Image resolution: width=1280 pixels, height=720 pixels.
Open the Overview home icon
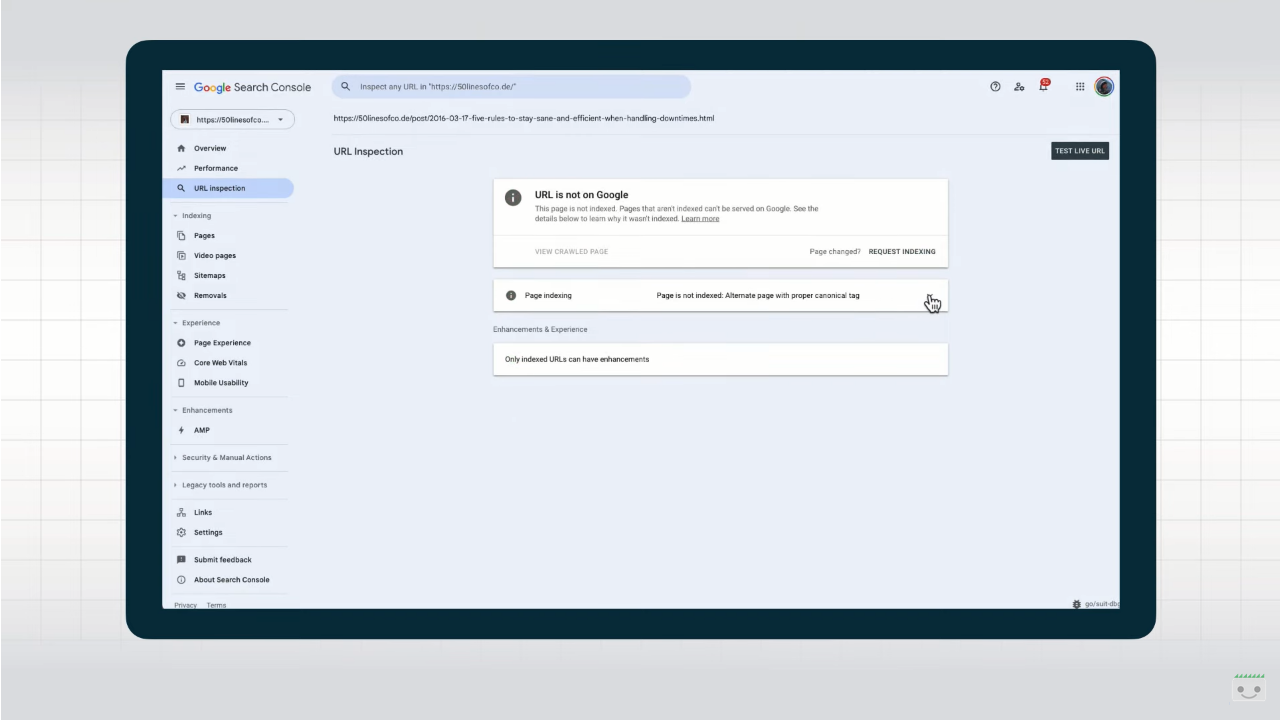coord(183,148)
